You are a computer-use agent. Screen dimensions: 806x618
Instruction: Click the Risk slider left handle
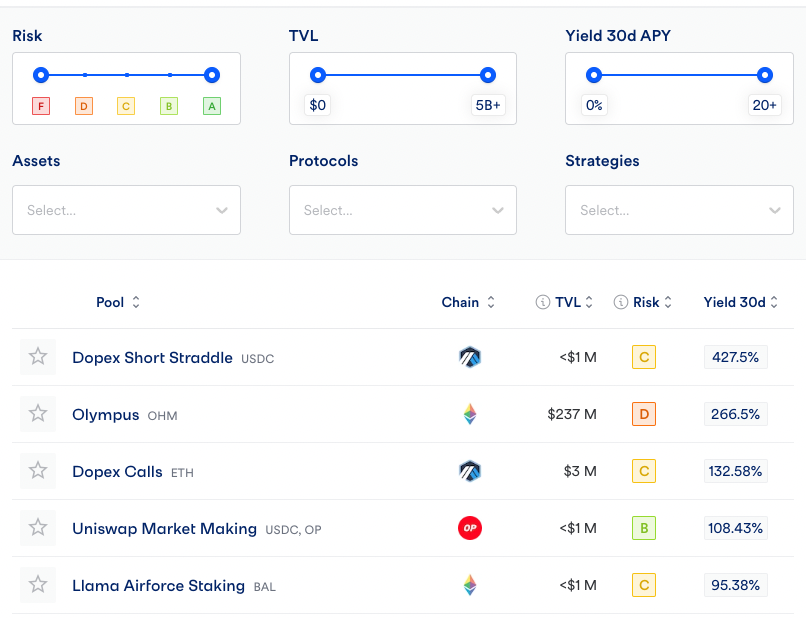41,75
